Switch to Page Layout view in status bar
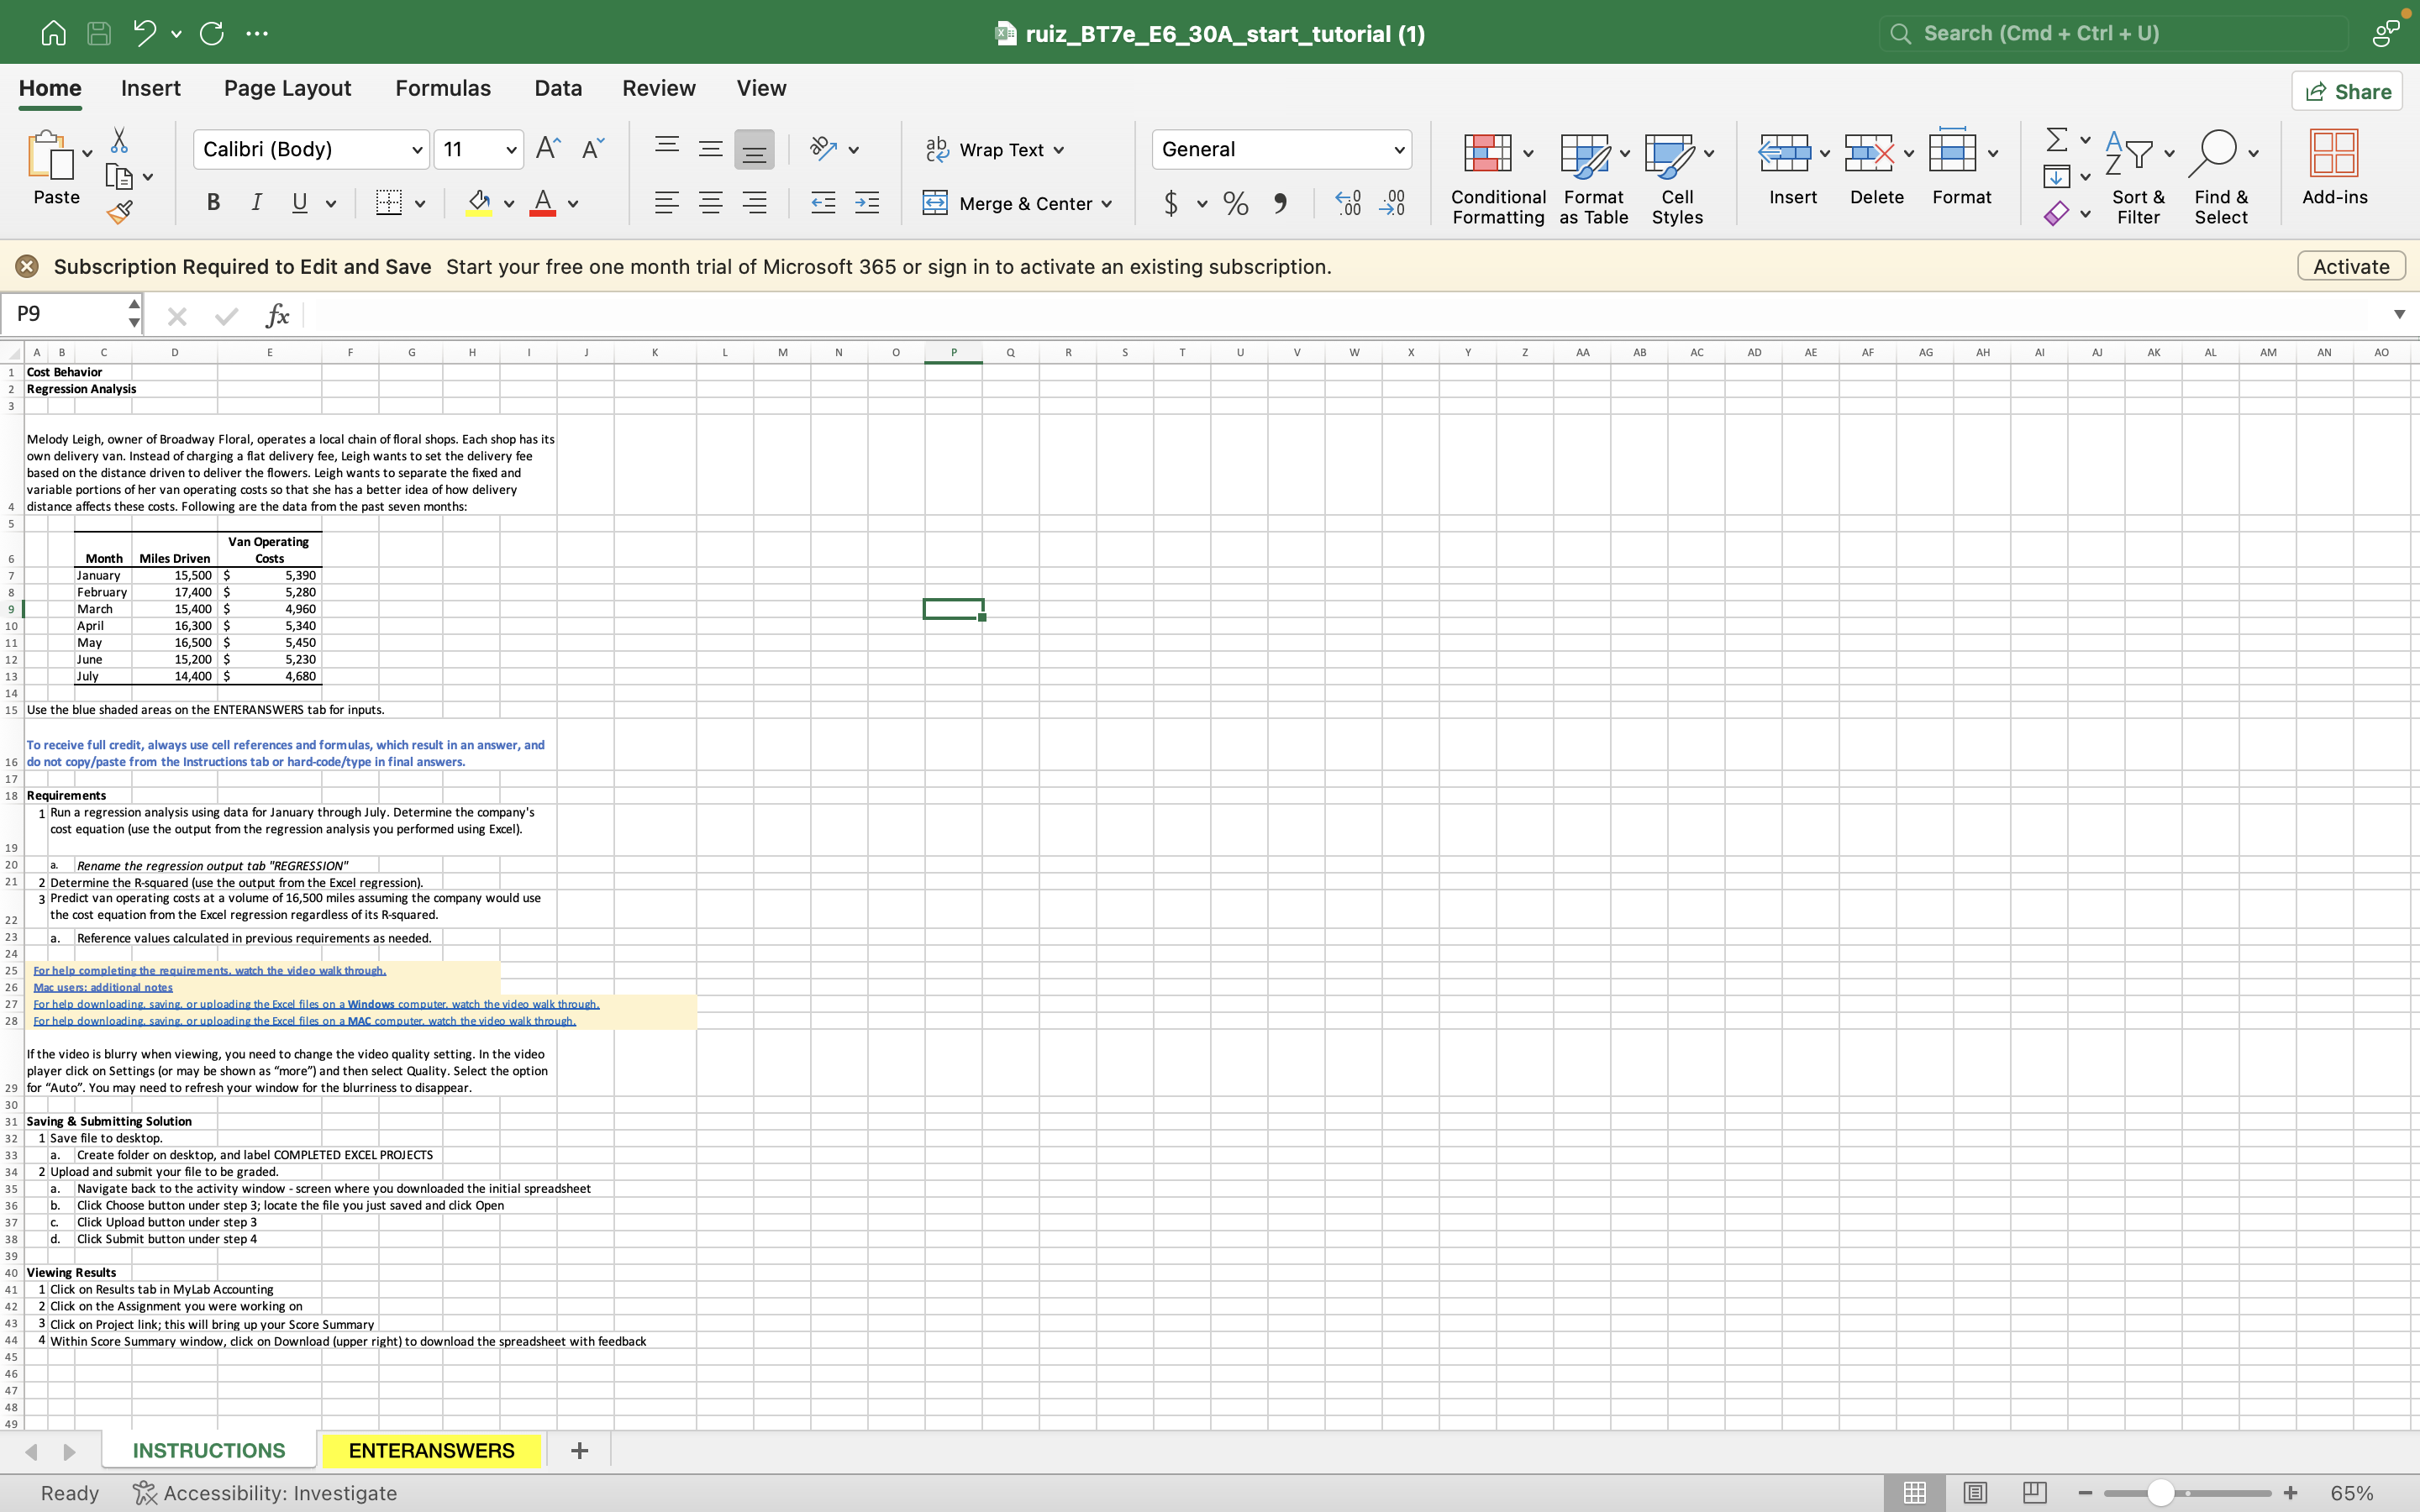Screen dimensions: 2420x1512 click(1975, 1493)
